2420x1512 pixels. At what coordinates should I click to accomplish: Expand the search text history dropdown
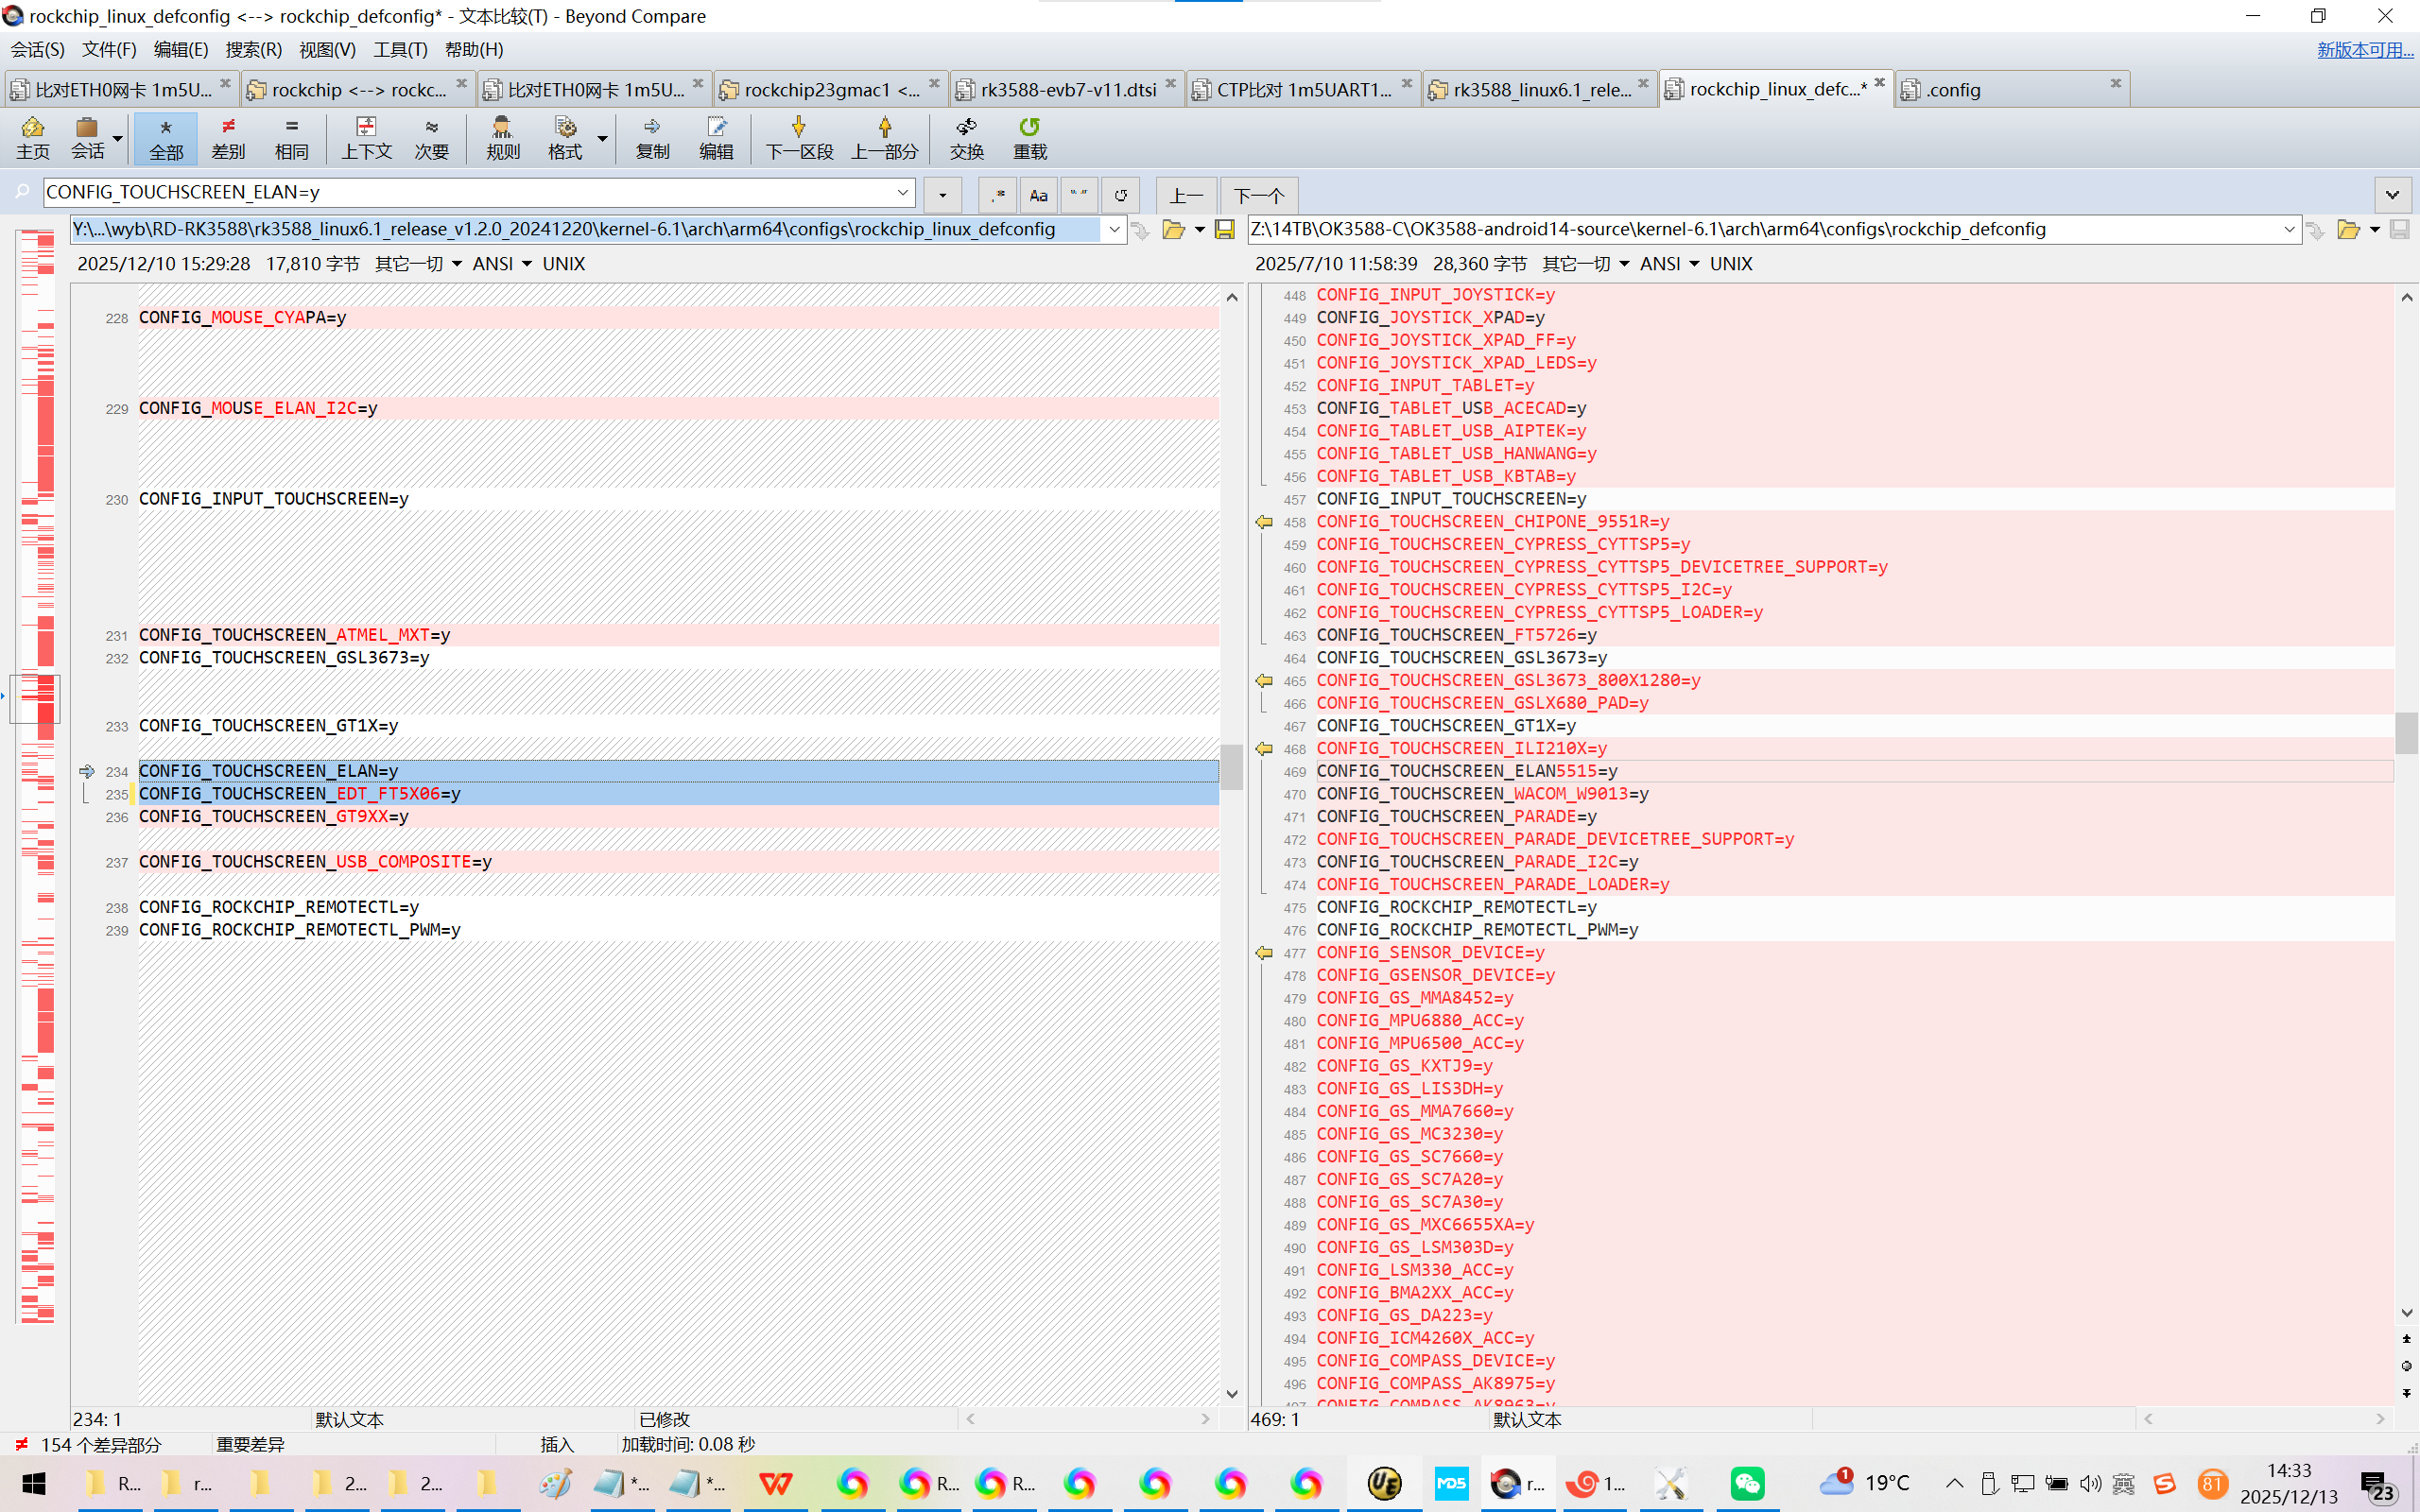pos(902,192)
